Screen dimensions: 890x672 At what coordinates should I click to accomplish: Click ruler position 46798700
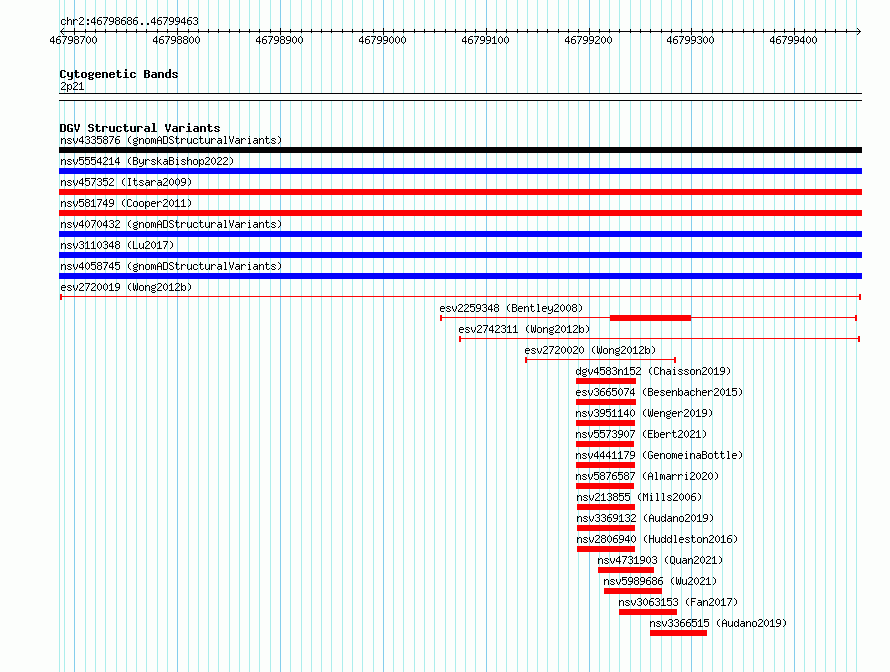tap(74, 40)
